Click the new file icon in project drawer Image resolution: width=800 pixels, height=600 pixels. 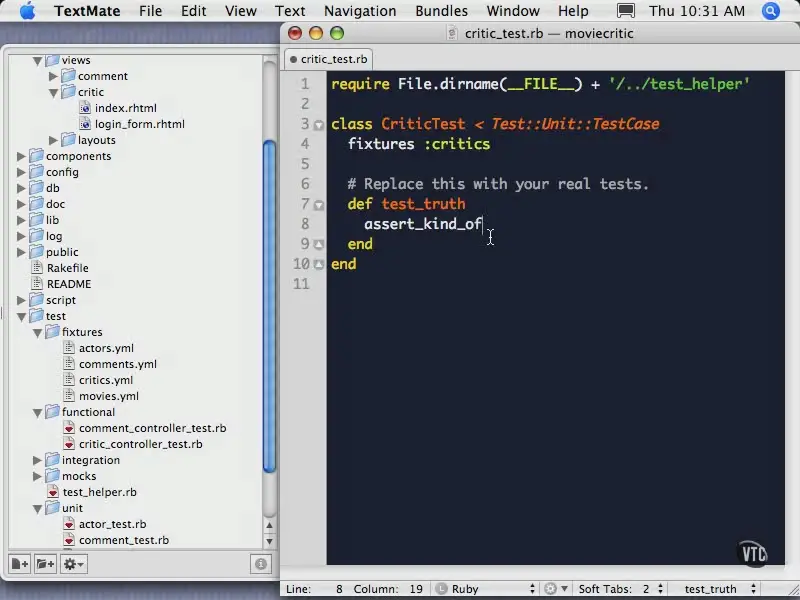coord(20,564)
